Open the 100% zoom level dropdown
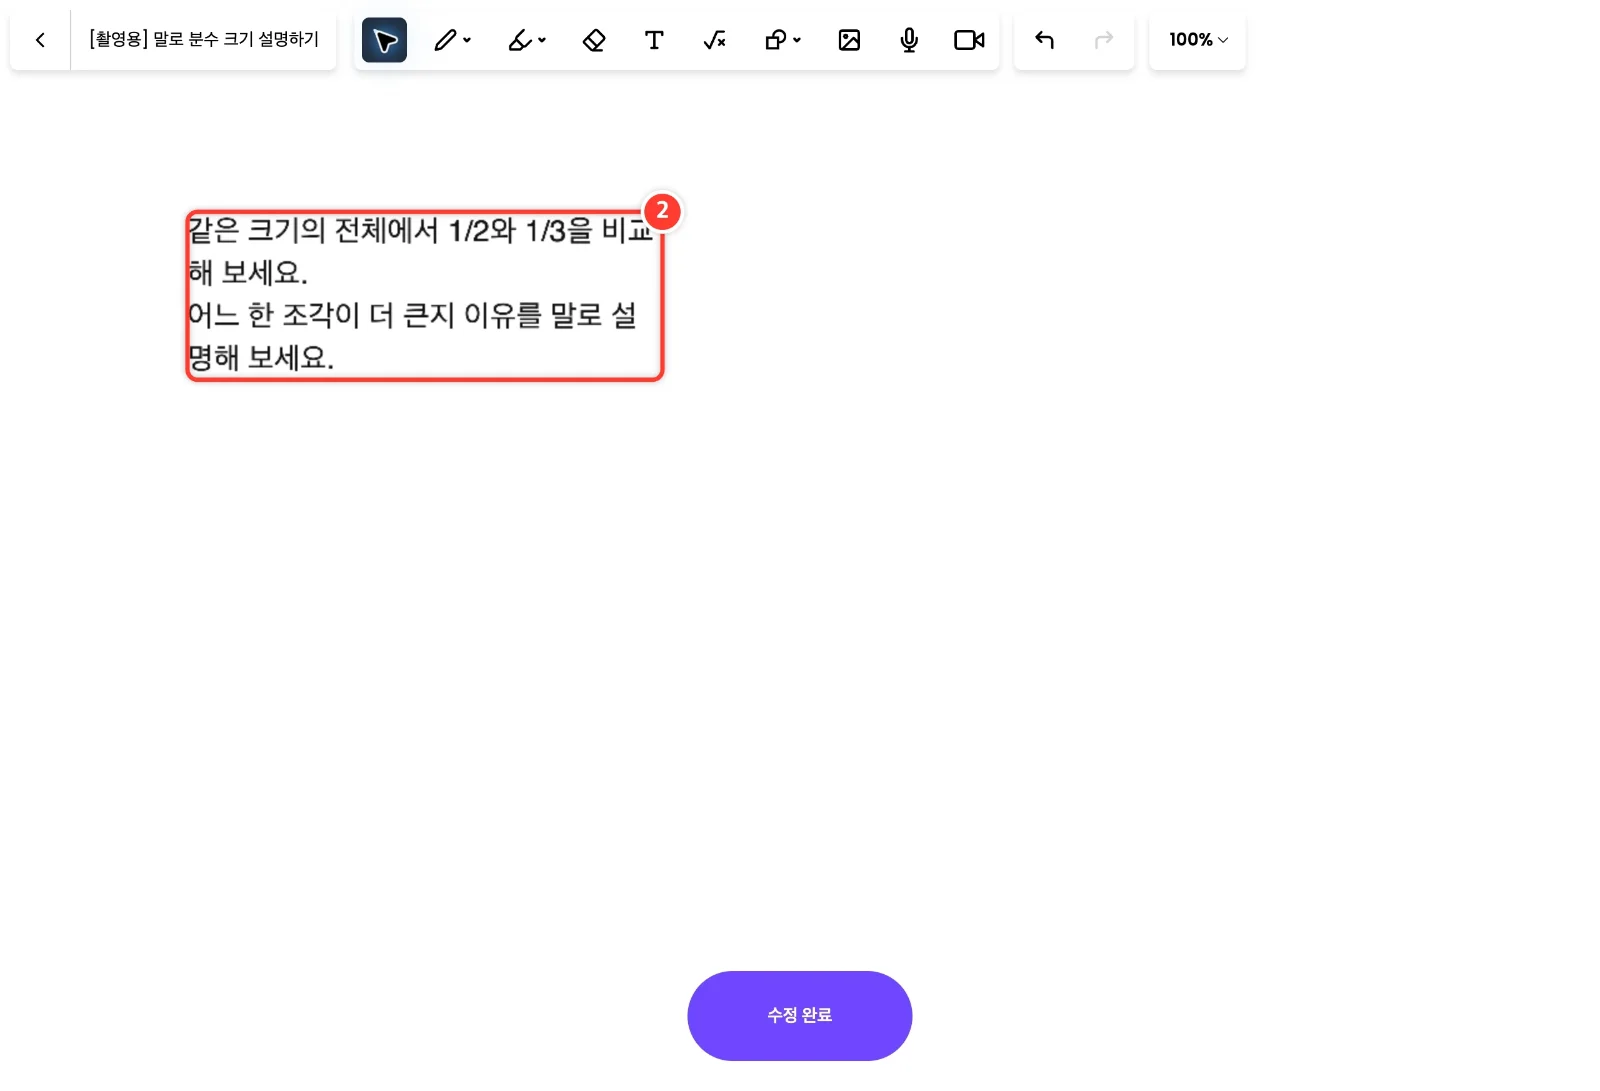The width and height of the screenshot is (1600, 1091). pyautogui.click(x=1198, y=40)
